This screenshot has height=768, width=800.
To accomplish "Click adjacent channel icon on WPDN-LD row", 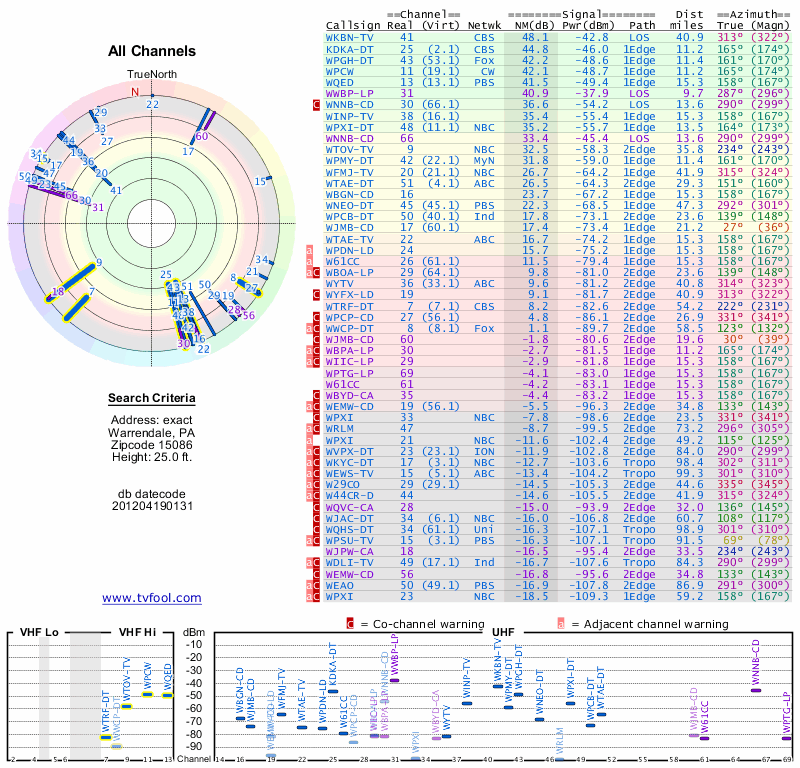I will [x=309, y=251].
